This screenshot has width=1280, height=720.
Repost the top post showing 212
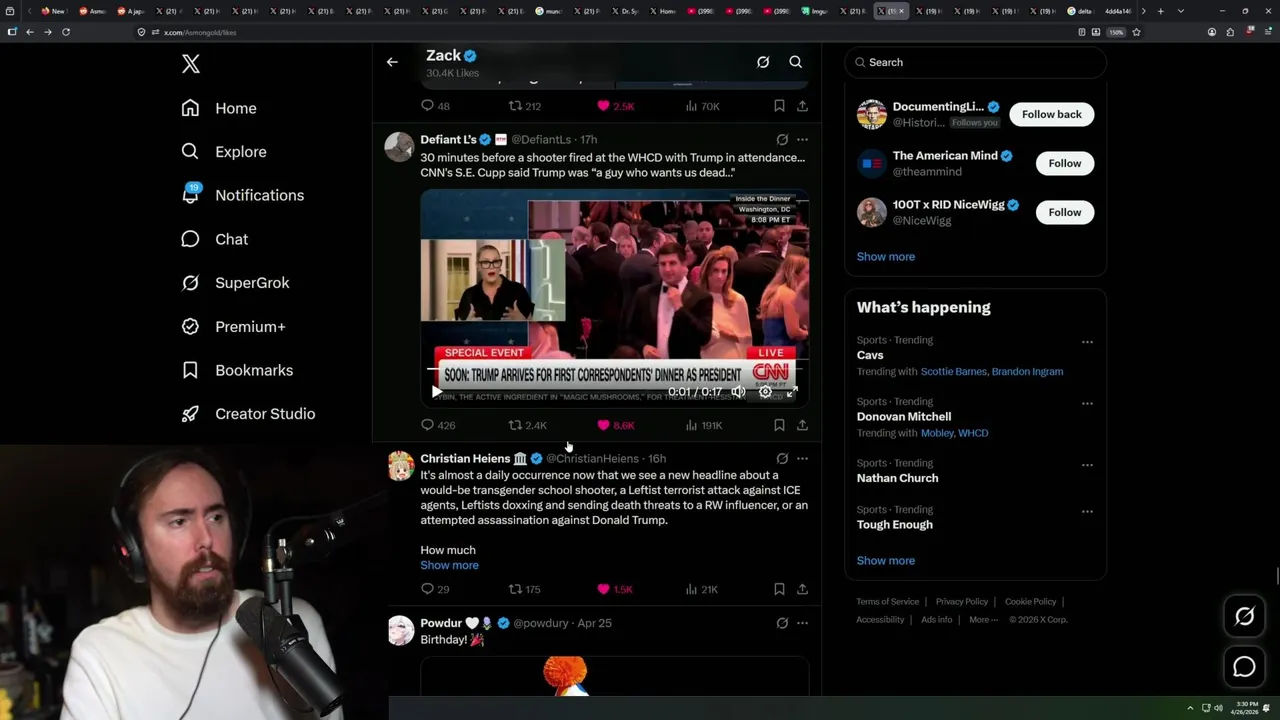tap(525, 106)
